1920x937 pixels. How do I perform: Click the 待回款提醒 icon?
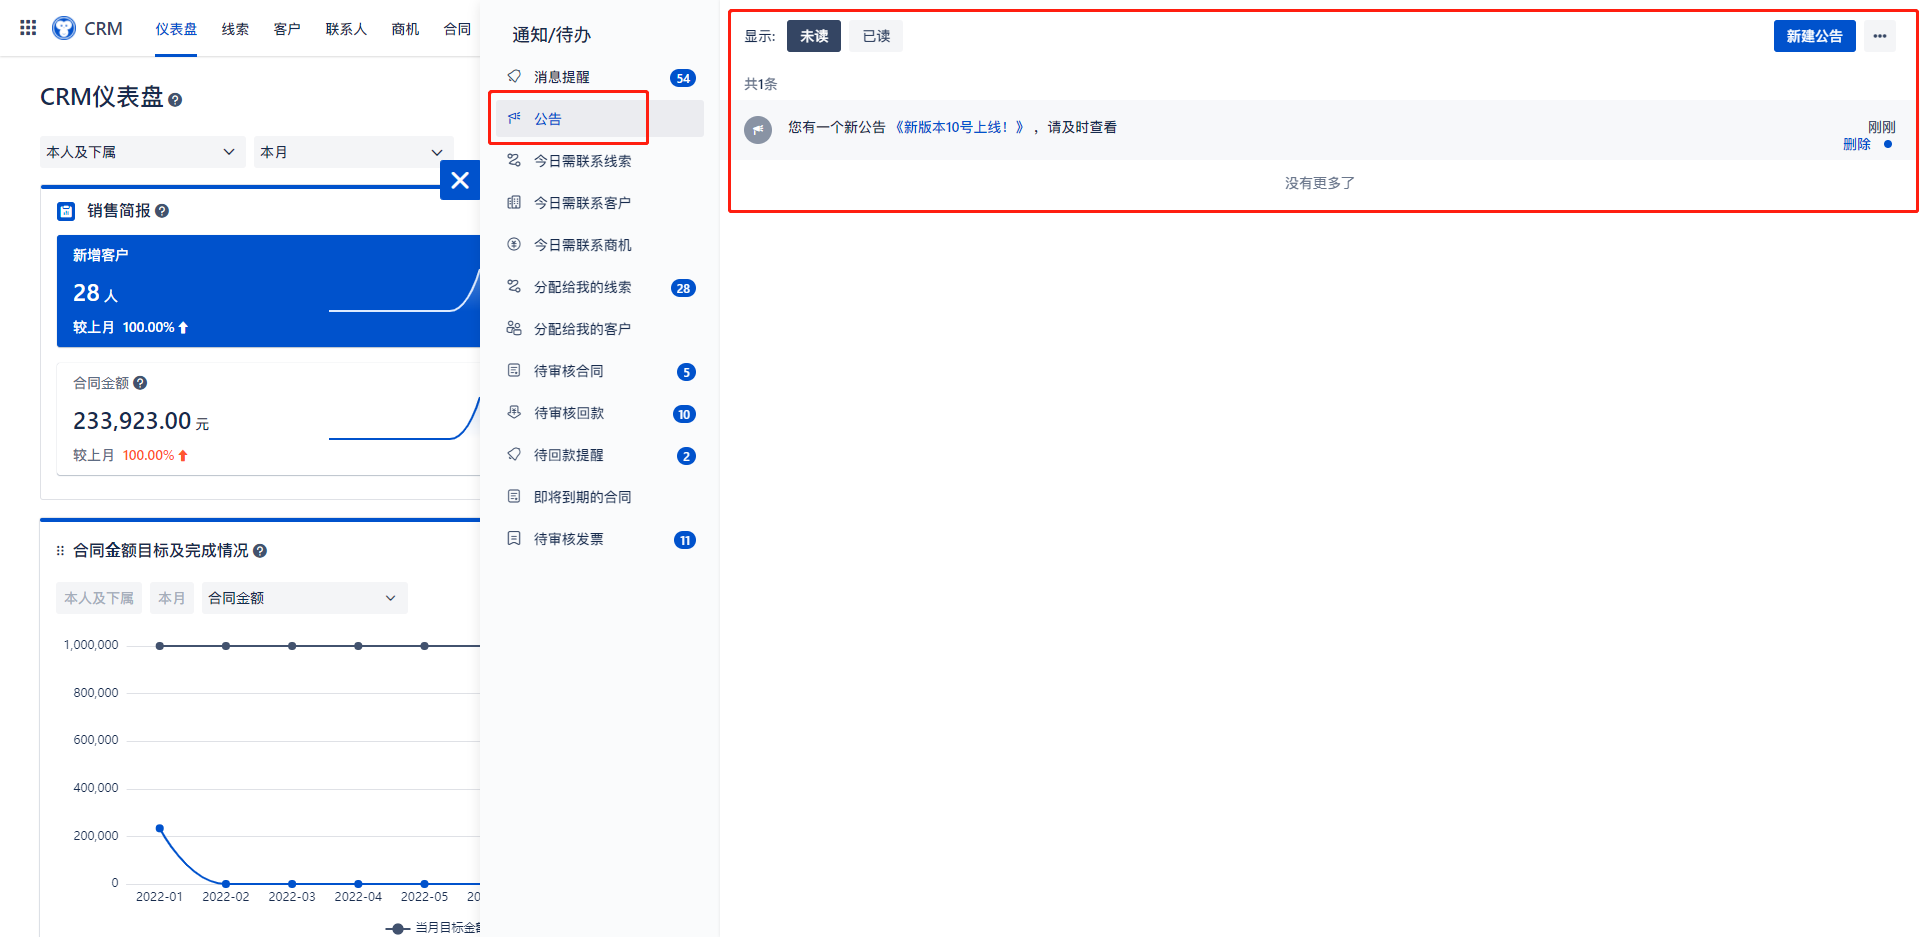tap(514, 454)
